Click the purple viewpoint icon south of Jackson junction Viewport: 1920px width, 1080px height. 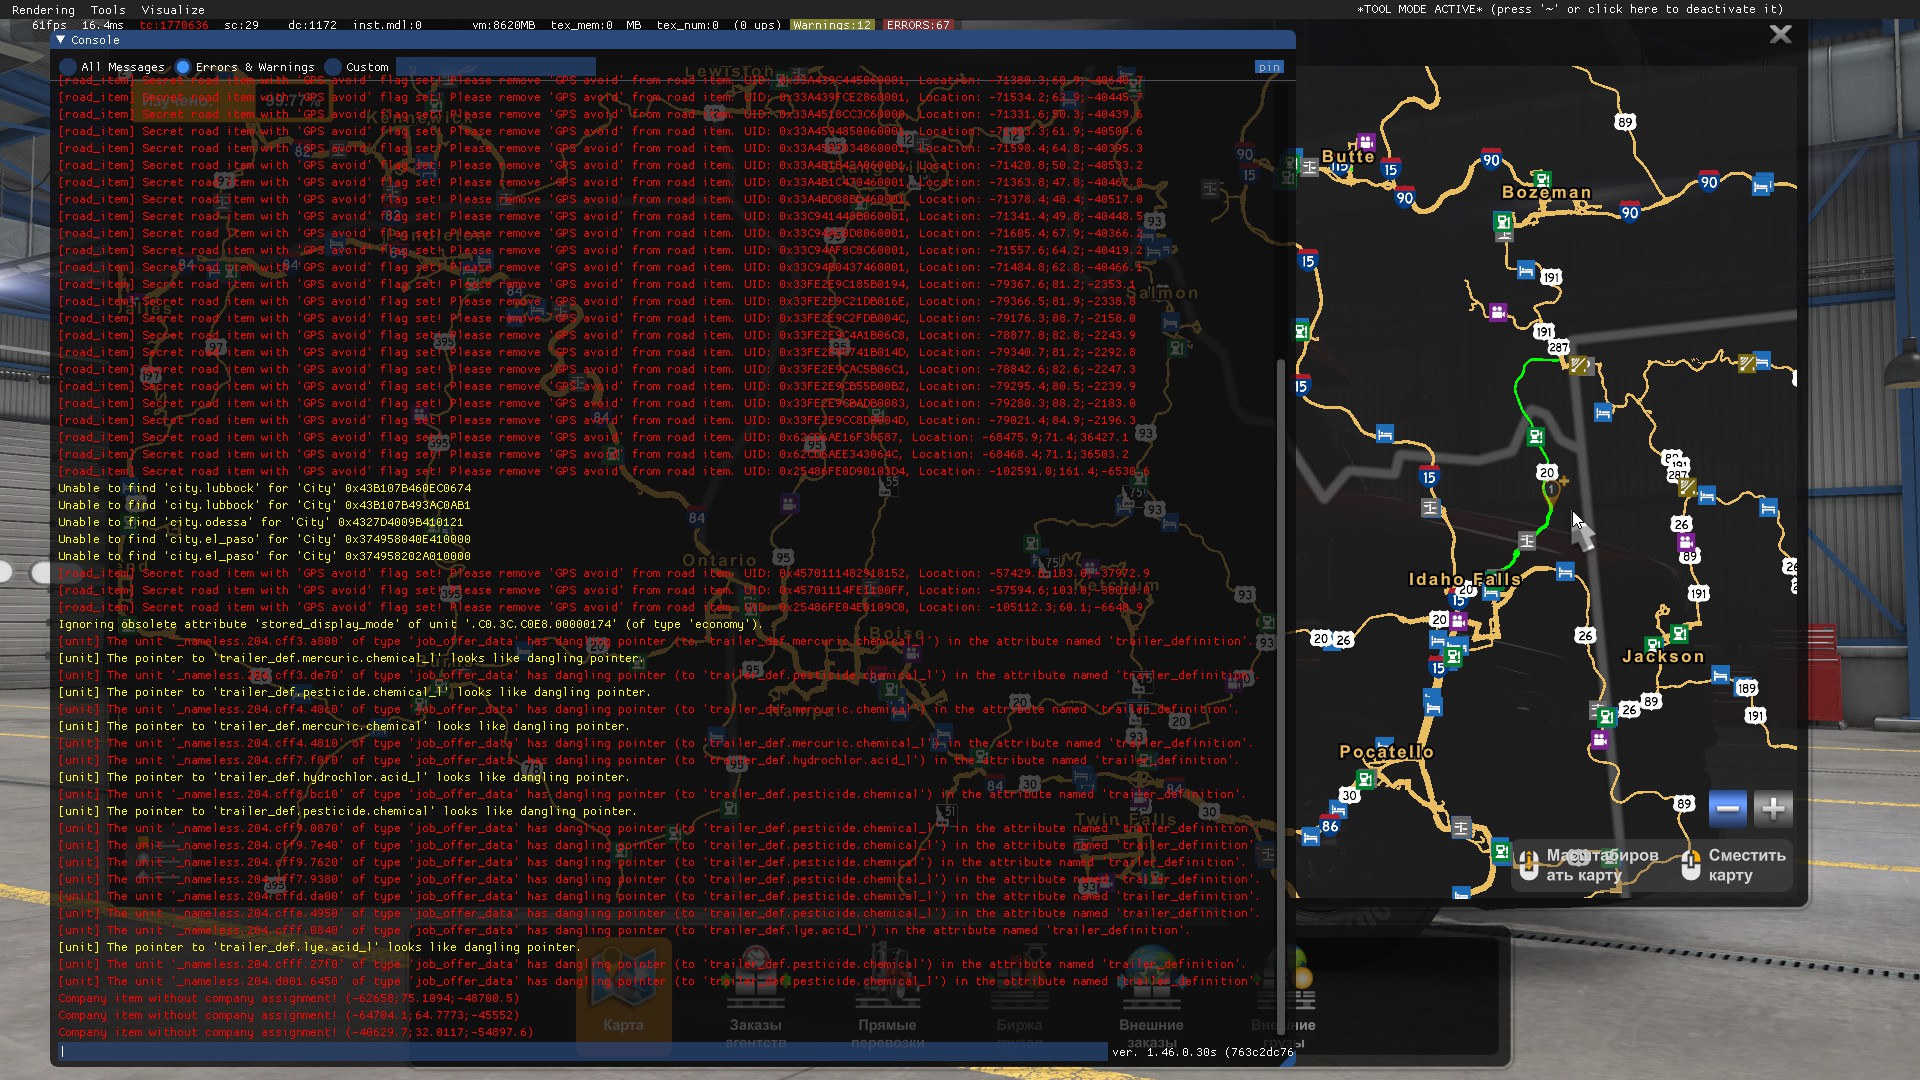coord(1599,740)
